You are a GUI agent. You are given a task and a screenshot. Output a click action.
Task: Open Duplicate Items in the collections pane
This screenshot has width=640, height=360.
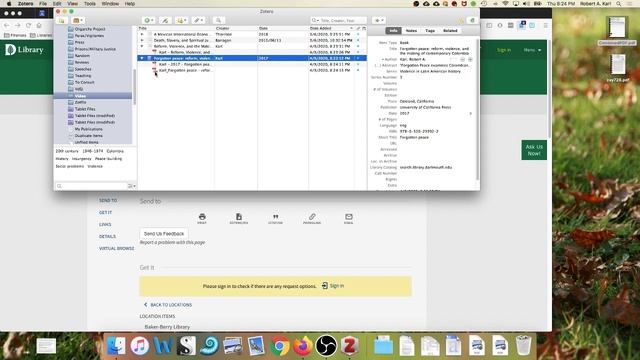click(x=89, y=136)
